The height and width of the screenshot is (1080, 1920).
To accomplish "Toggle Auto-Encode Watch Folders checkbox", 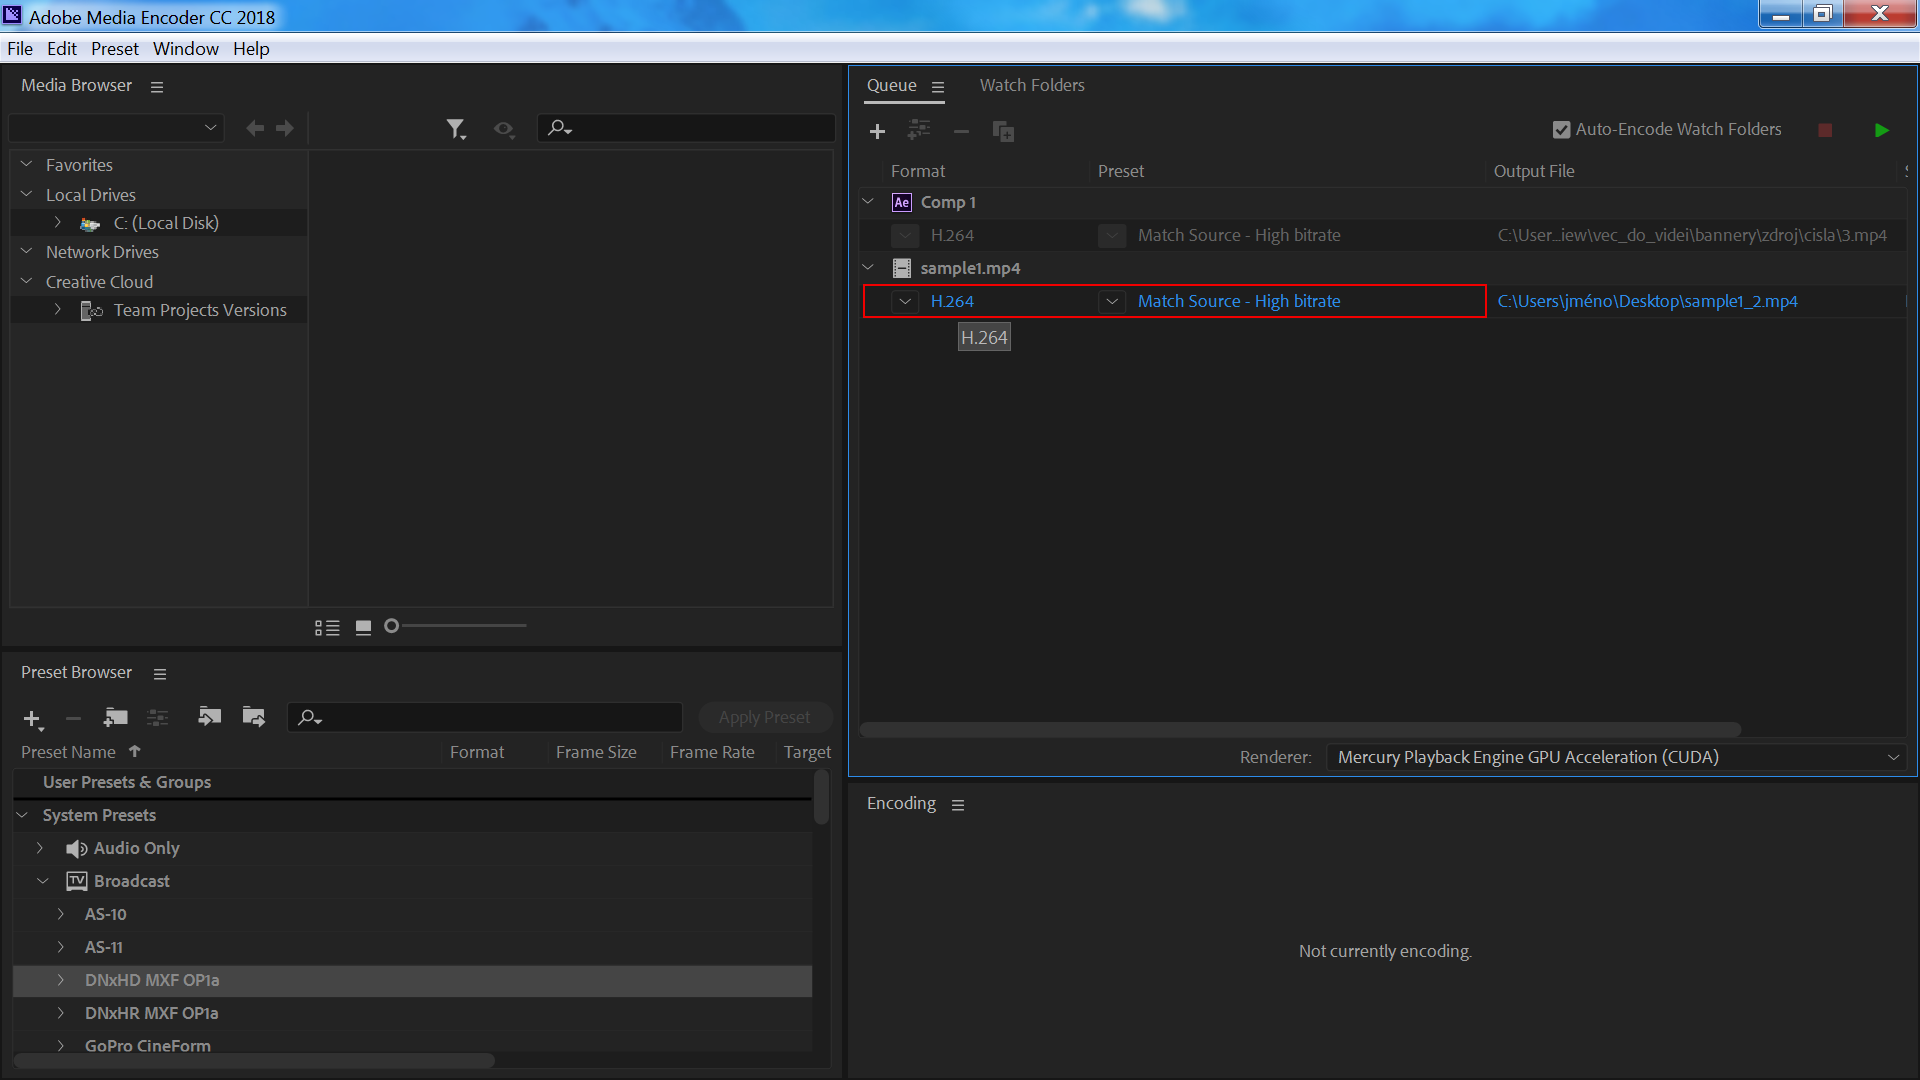I will [x=1561, y=130].
